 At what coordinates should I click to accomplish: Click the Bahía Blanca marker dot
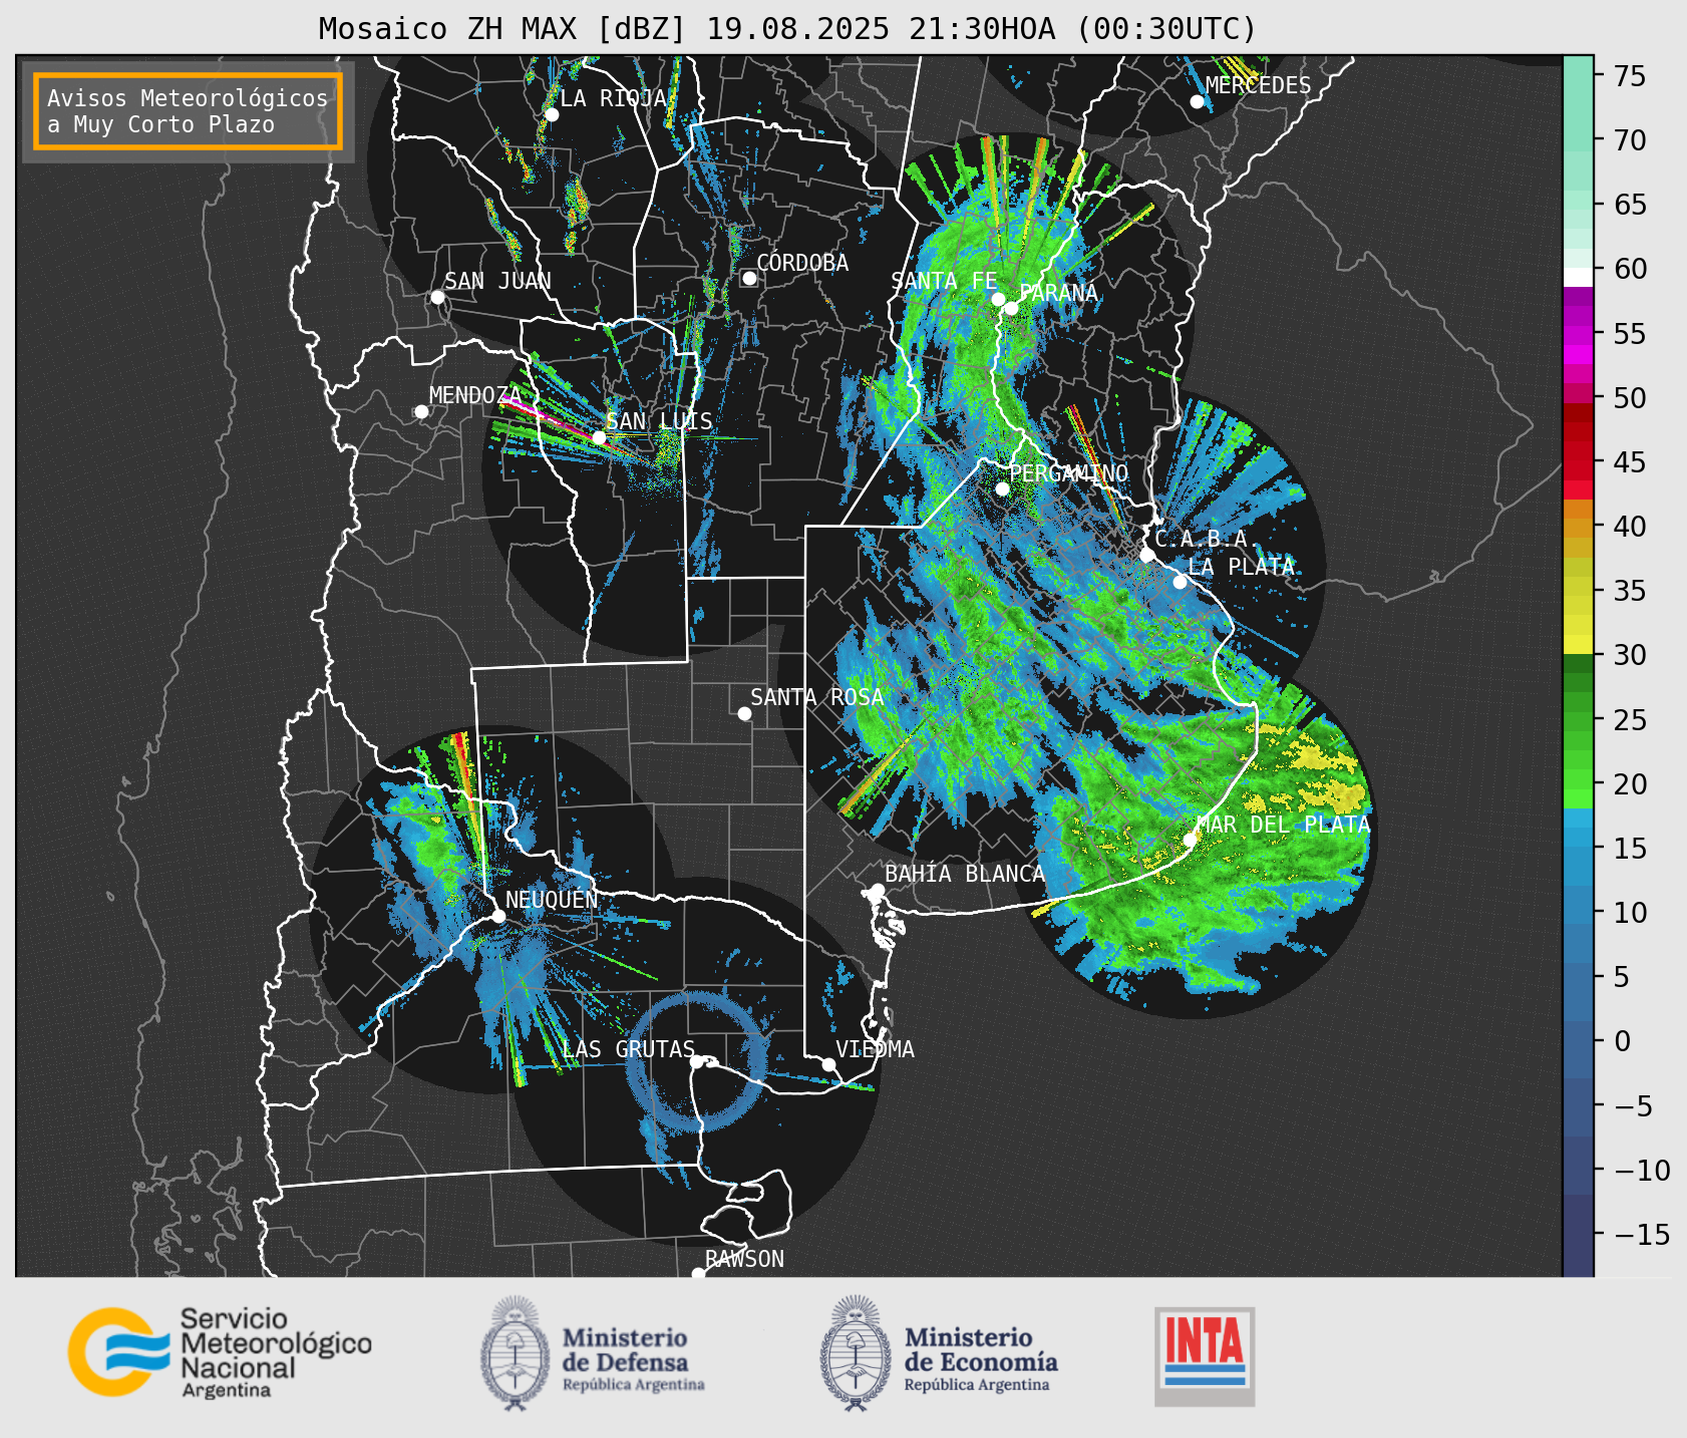click(877, 890)
